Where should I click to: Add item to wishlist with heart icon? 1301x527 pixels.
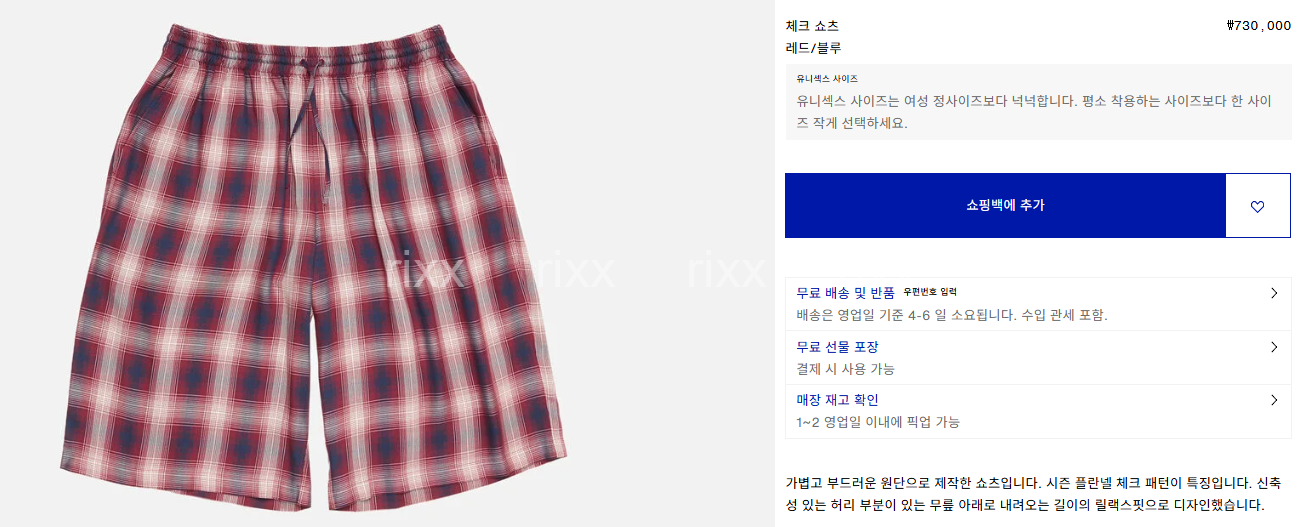click(x=1257, y=206)
